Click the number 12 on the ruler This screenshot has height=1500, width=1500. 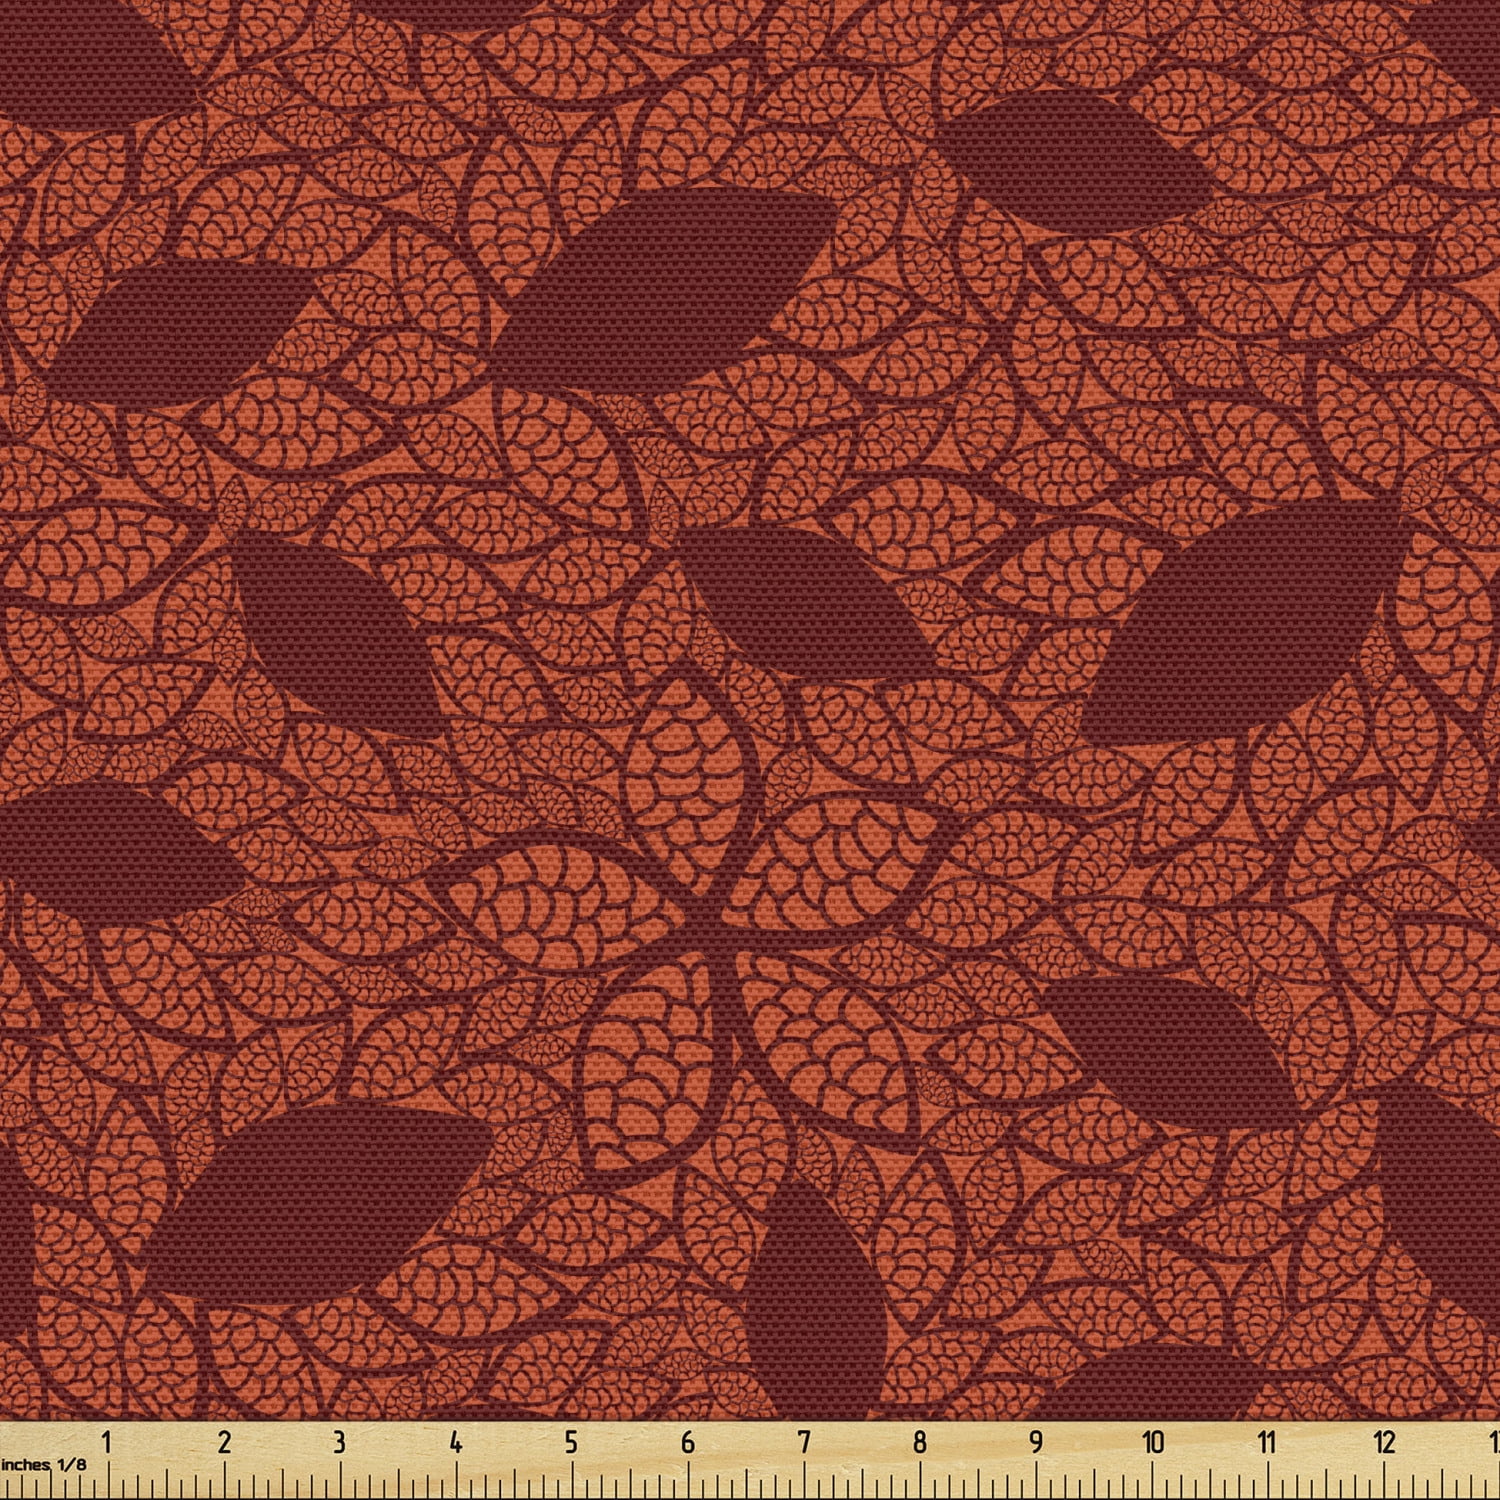coord(1384,1441)
